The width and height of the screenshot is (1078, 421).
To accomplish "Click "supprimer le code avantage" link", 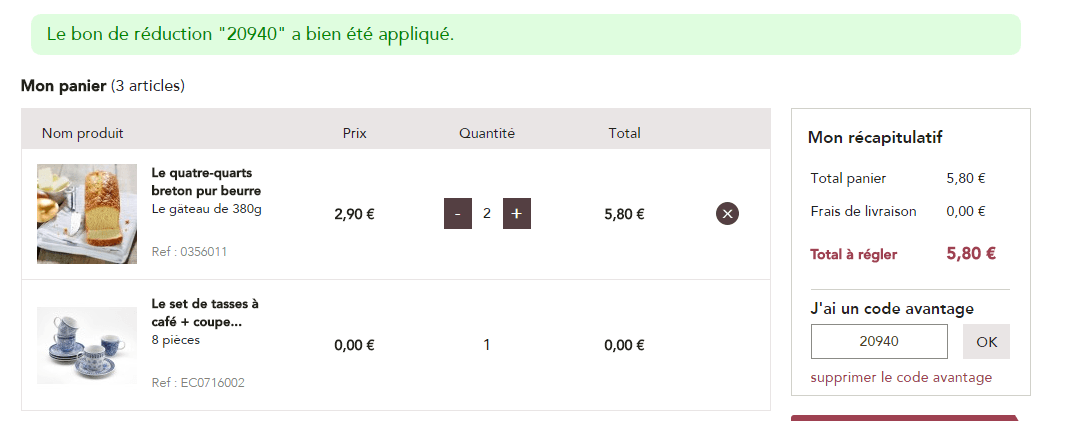I will pyautogui.click(x=901, y=377).
